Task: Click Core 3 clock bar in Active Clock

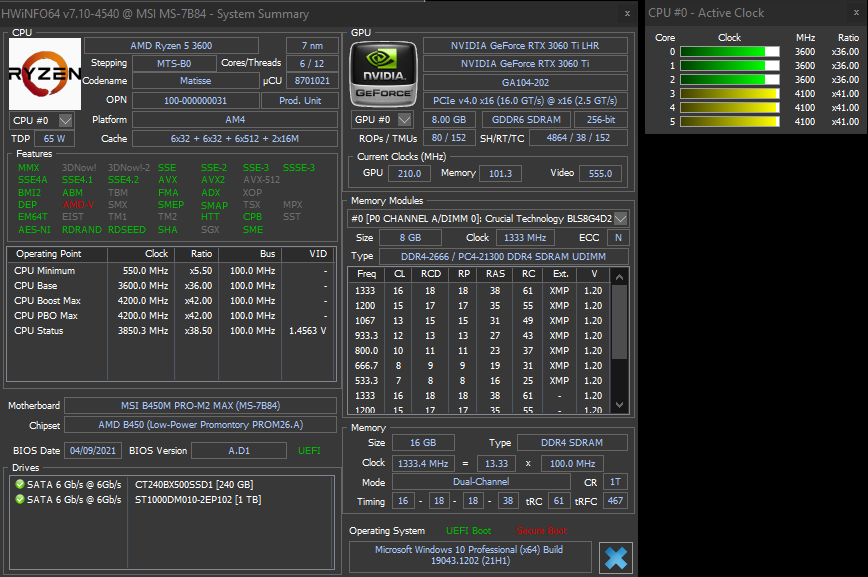Action: point(730,94)
